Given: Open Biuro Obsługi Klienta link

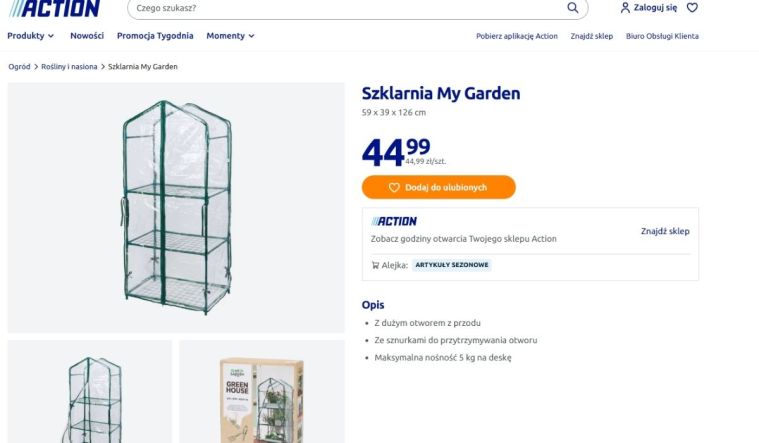Looking at the screenshot, I should (x=662, y=36).
